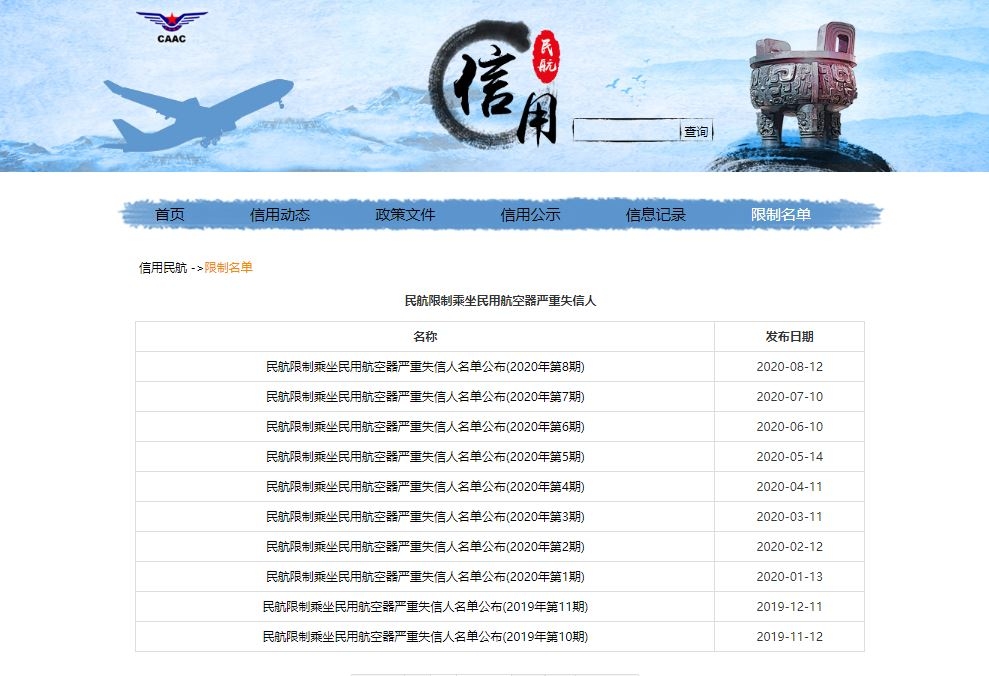
Task: Open the 2020年第8期 list announcement
Action: [x=425, y=367]
